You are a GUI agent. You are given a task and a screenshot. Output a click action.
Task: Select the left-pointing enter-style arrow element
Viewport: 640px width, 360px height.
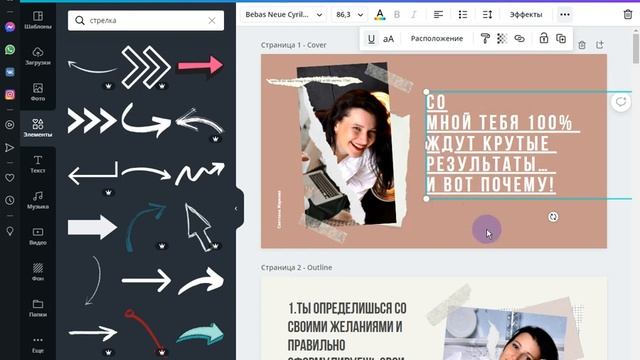(93, 173)
